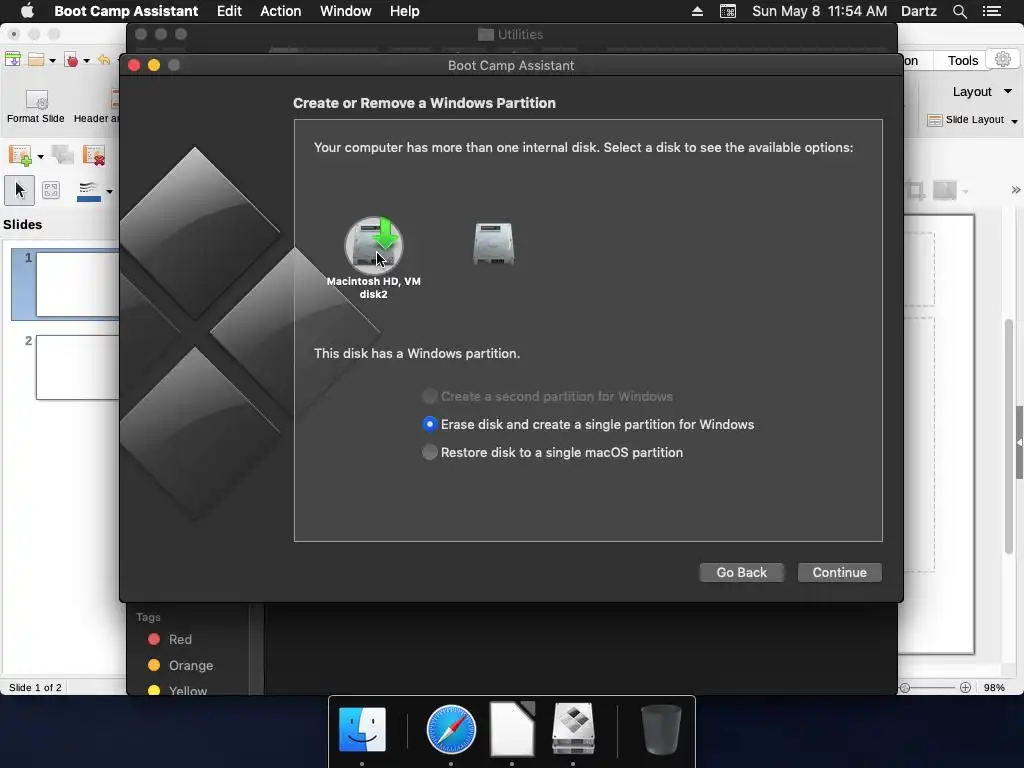This screenshot has height=768, width=1024.
Task: Select slide 2 thumbnail in Slides panel
Action: pyautogui.click(x=78, y=367)
